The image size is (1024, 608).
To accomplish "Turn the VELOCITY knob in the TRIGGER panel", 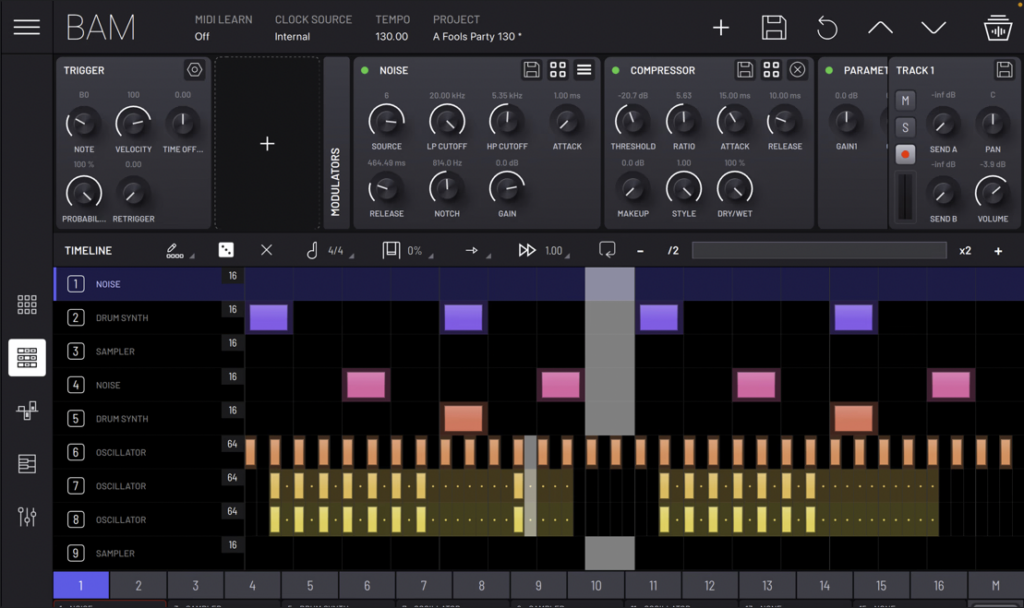I will [133, 127].
